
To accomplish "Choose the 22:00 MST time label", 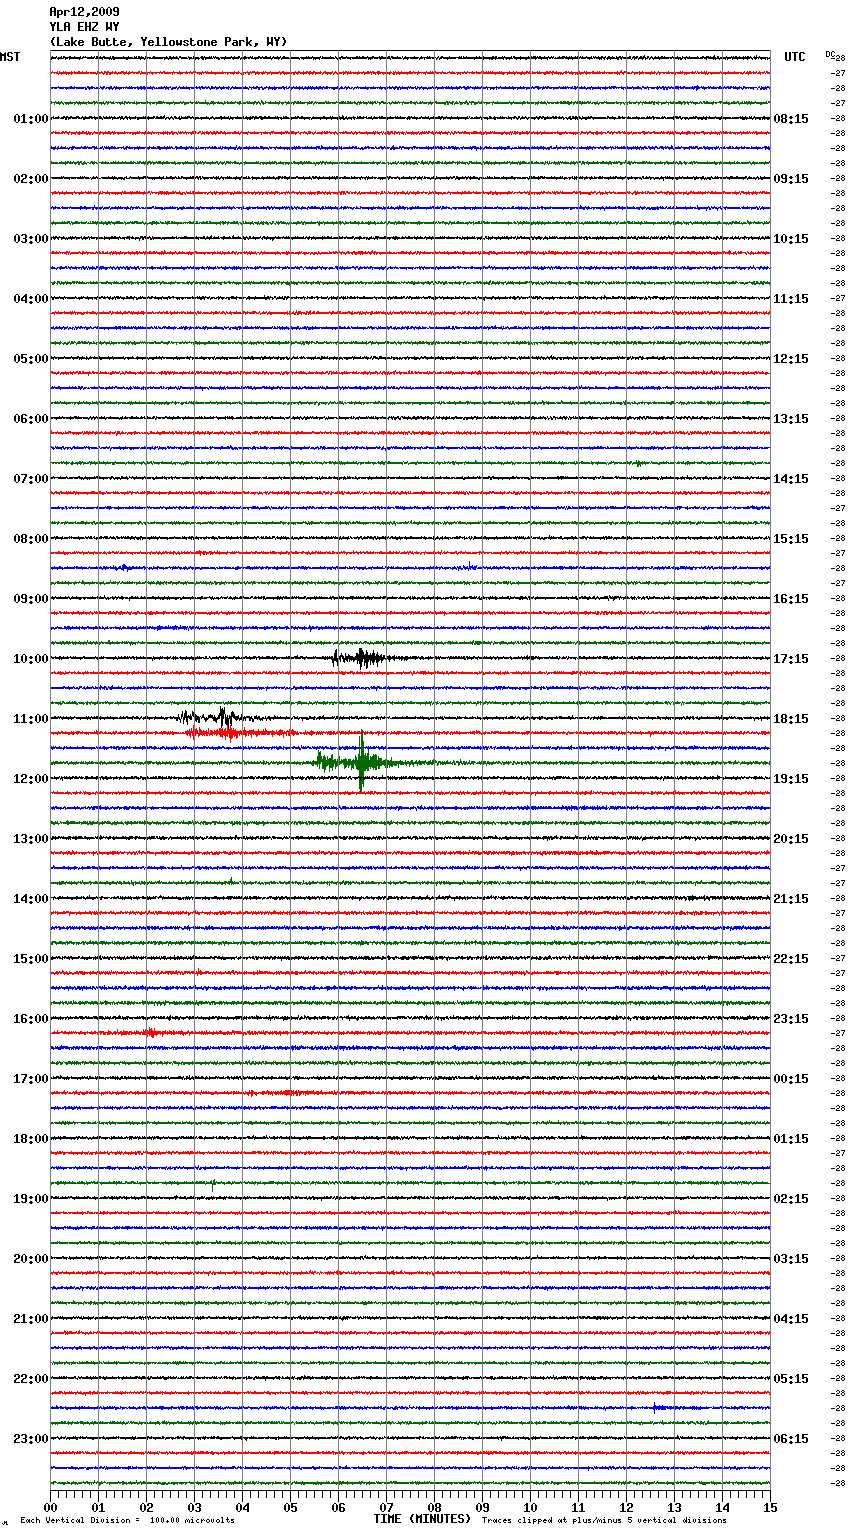I will pyautogui.click(x=30, y=1379).
